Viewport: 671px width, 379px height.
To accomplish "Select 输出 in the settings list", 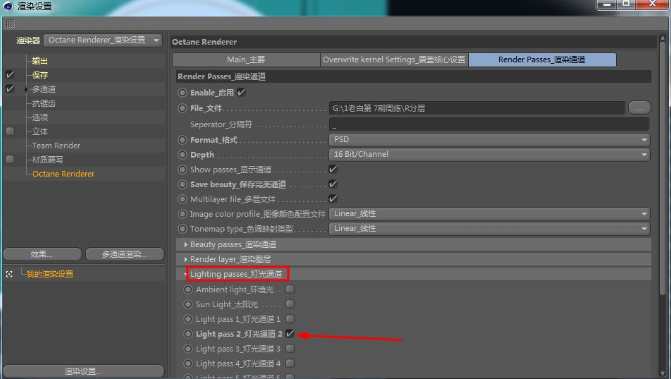I will click(x=40, y=61).
